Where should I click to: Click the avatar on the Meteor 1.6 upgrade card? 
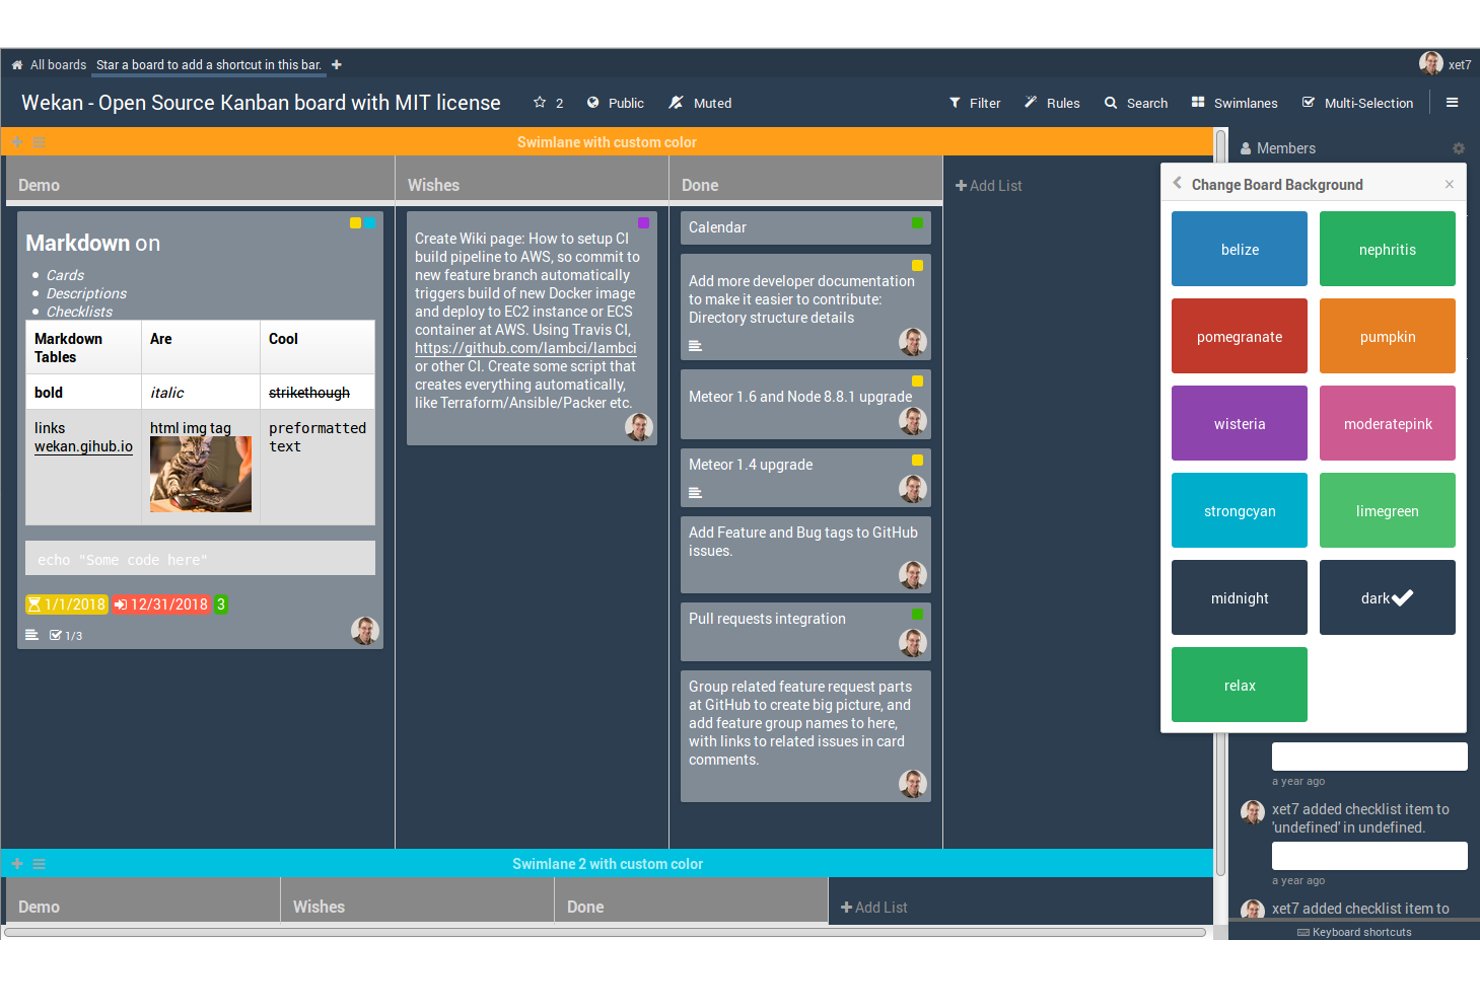pos(913,421)
